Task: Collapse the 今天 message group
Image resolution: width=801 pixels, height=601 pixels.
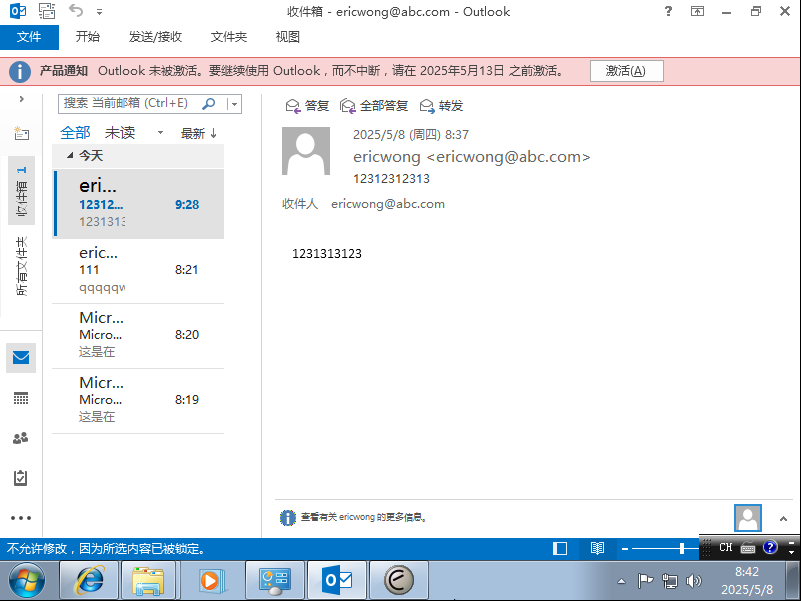Action: pos(70,155)
